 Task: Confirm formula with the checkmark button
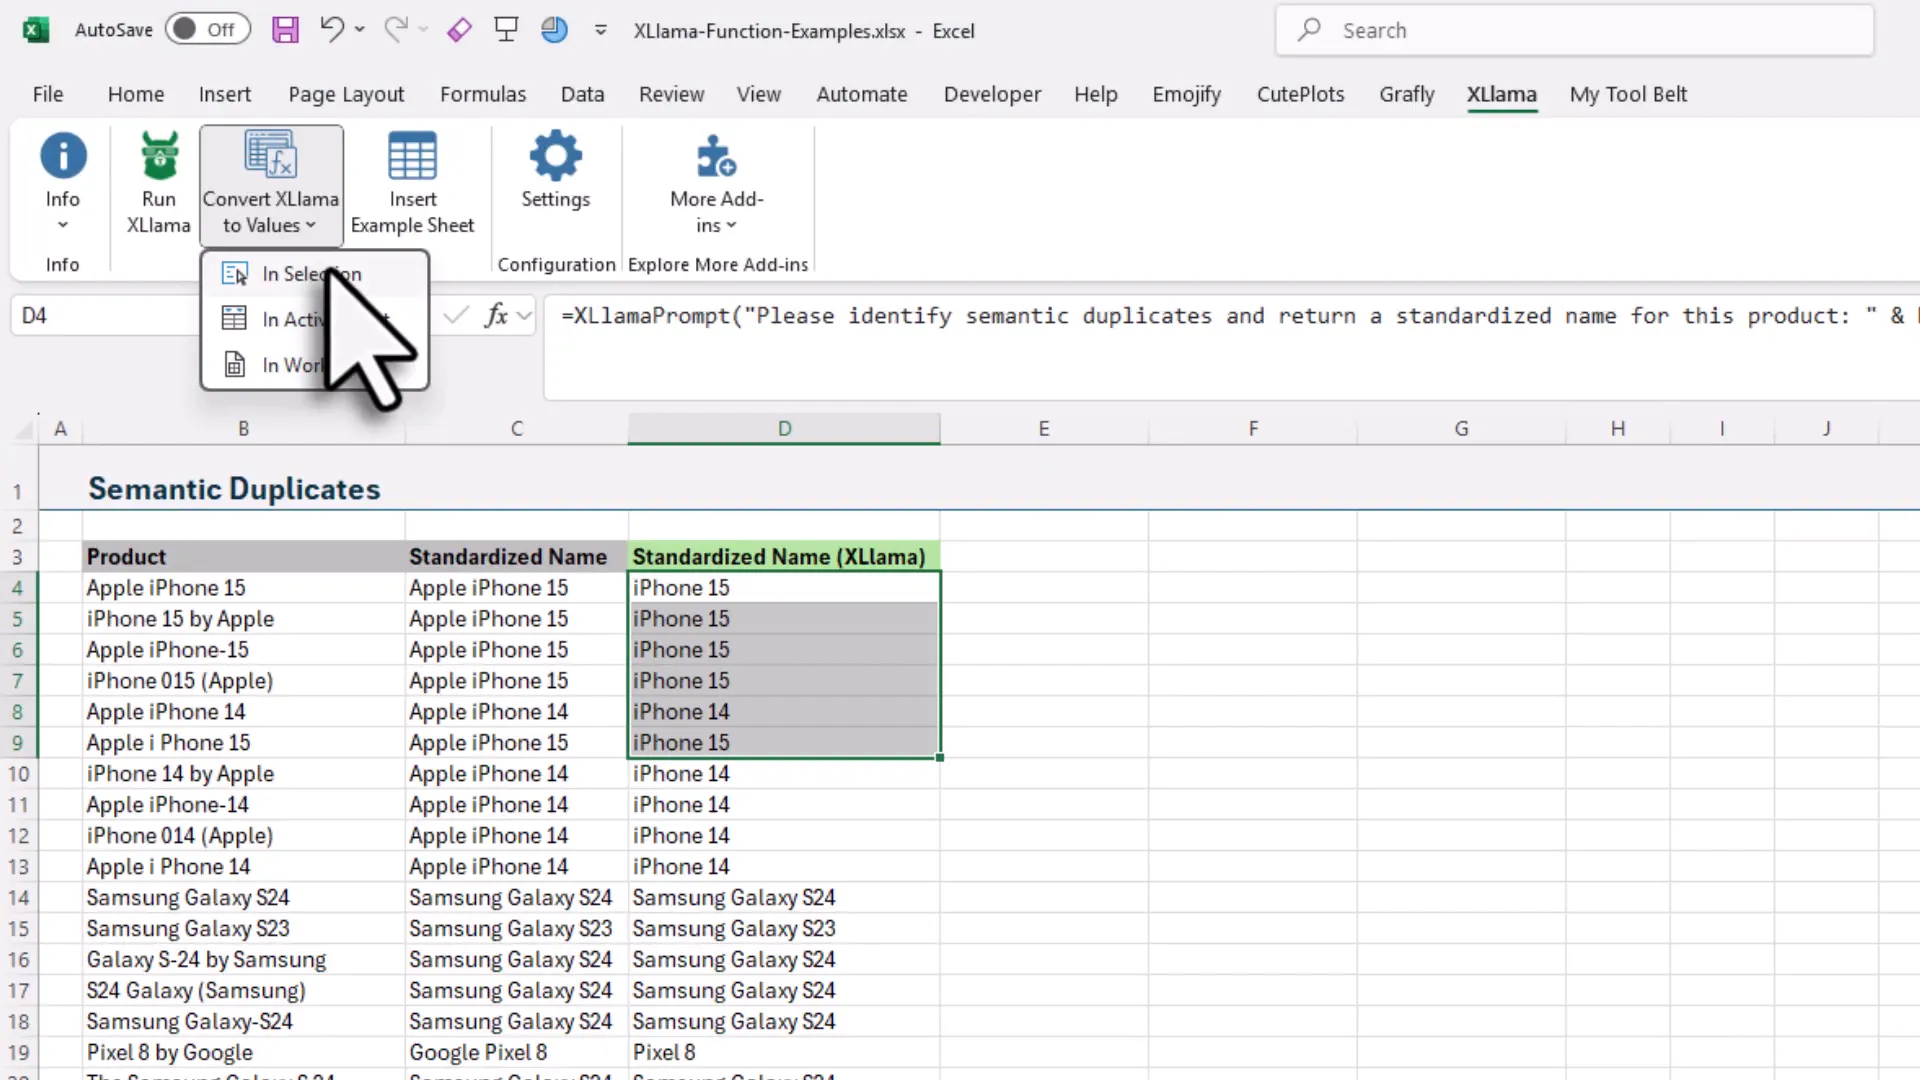point(455,315)
